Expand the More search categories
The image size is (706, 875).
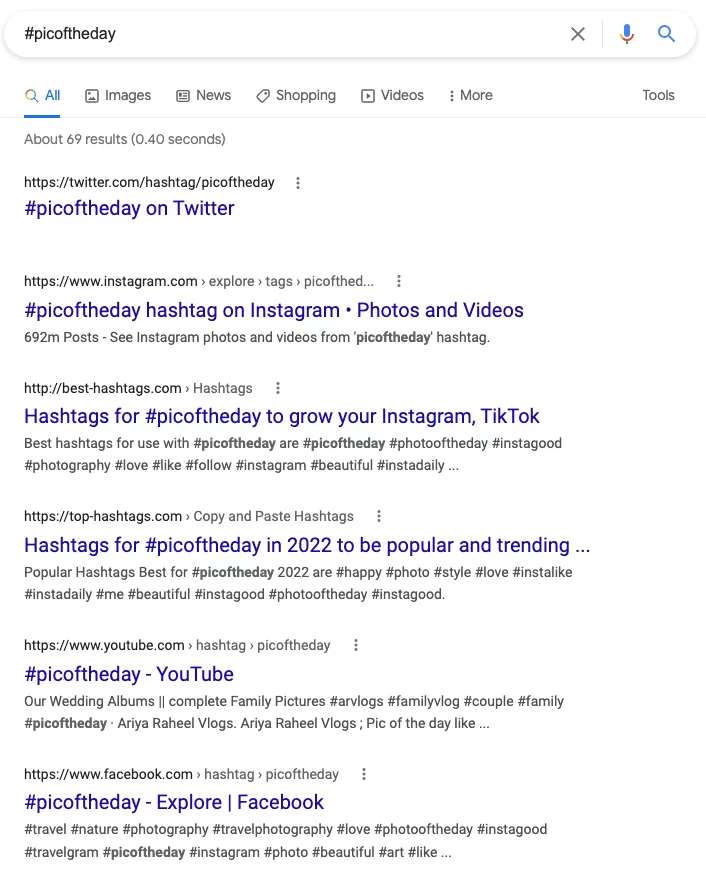(x=470, y=95)
